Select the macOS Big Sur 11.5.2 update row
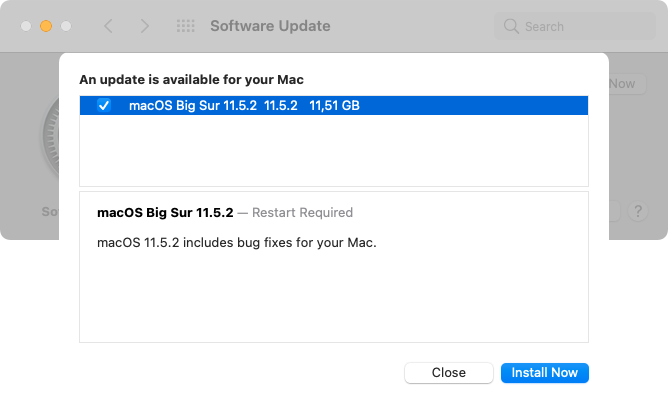Screen dimensions: 668x403 334,106
